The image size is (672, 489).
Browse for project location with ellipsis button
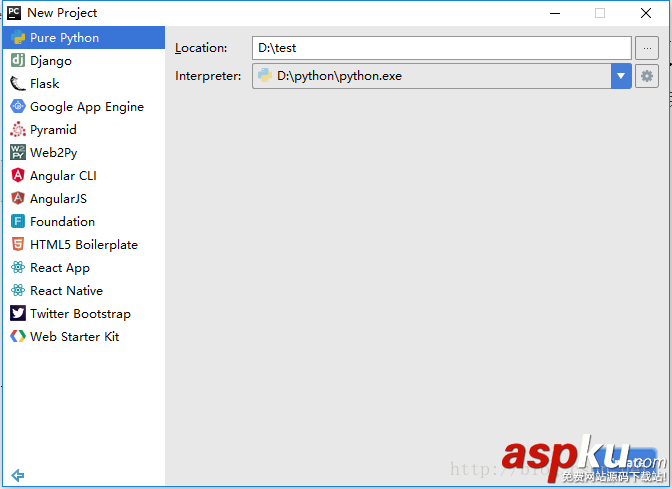click(x=647, y=48)
